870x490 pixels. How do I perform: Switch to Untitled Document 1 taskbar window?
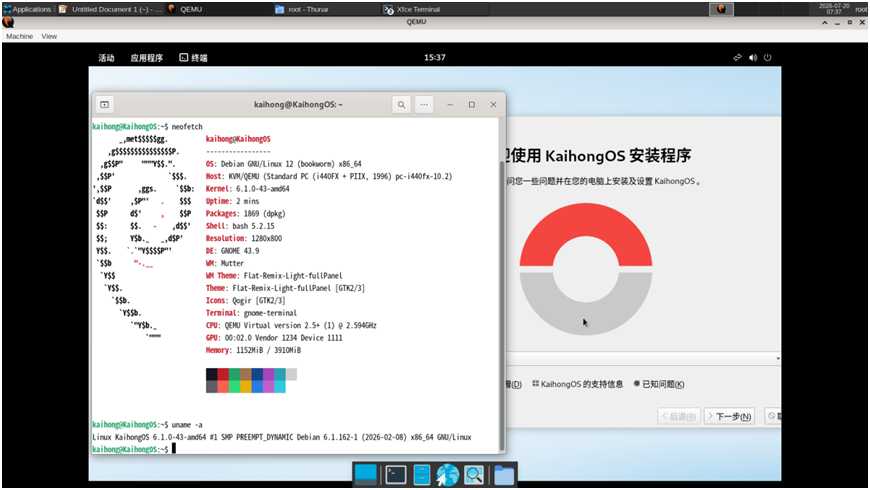(x=110, y=9)
